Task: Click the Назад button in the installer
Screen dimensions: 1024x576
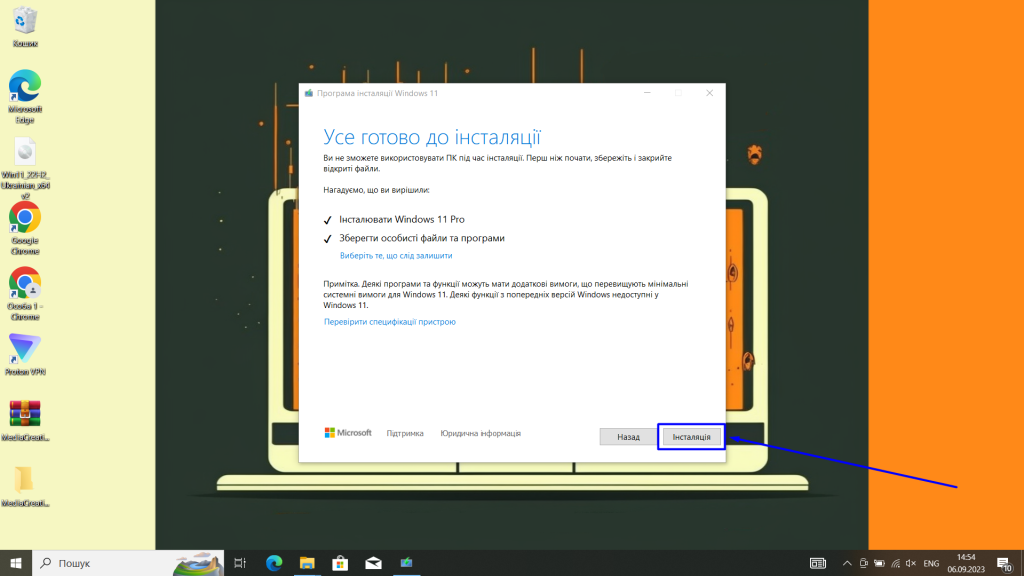Action: pyautogui.click(x=628, y=437)
